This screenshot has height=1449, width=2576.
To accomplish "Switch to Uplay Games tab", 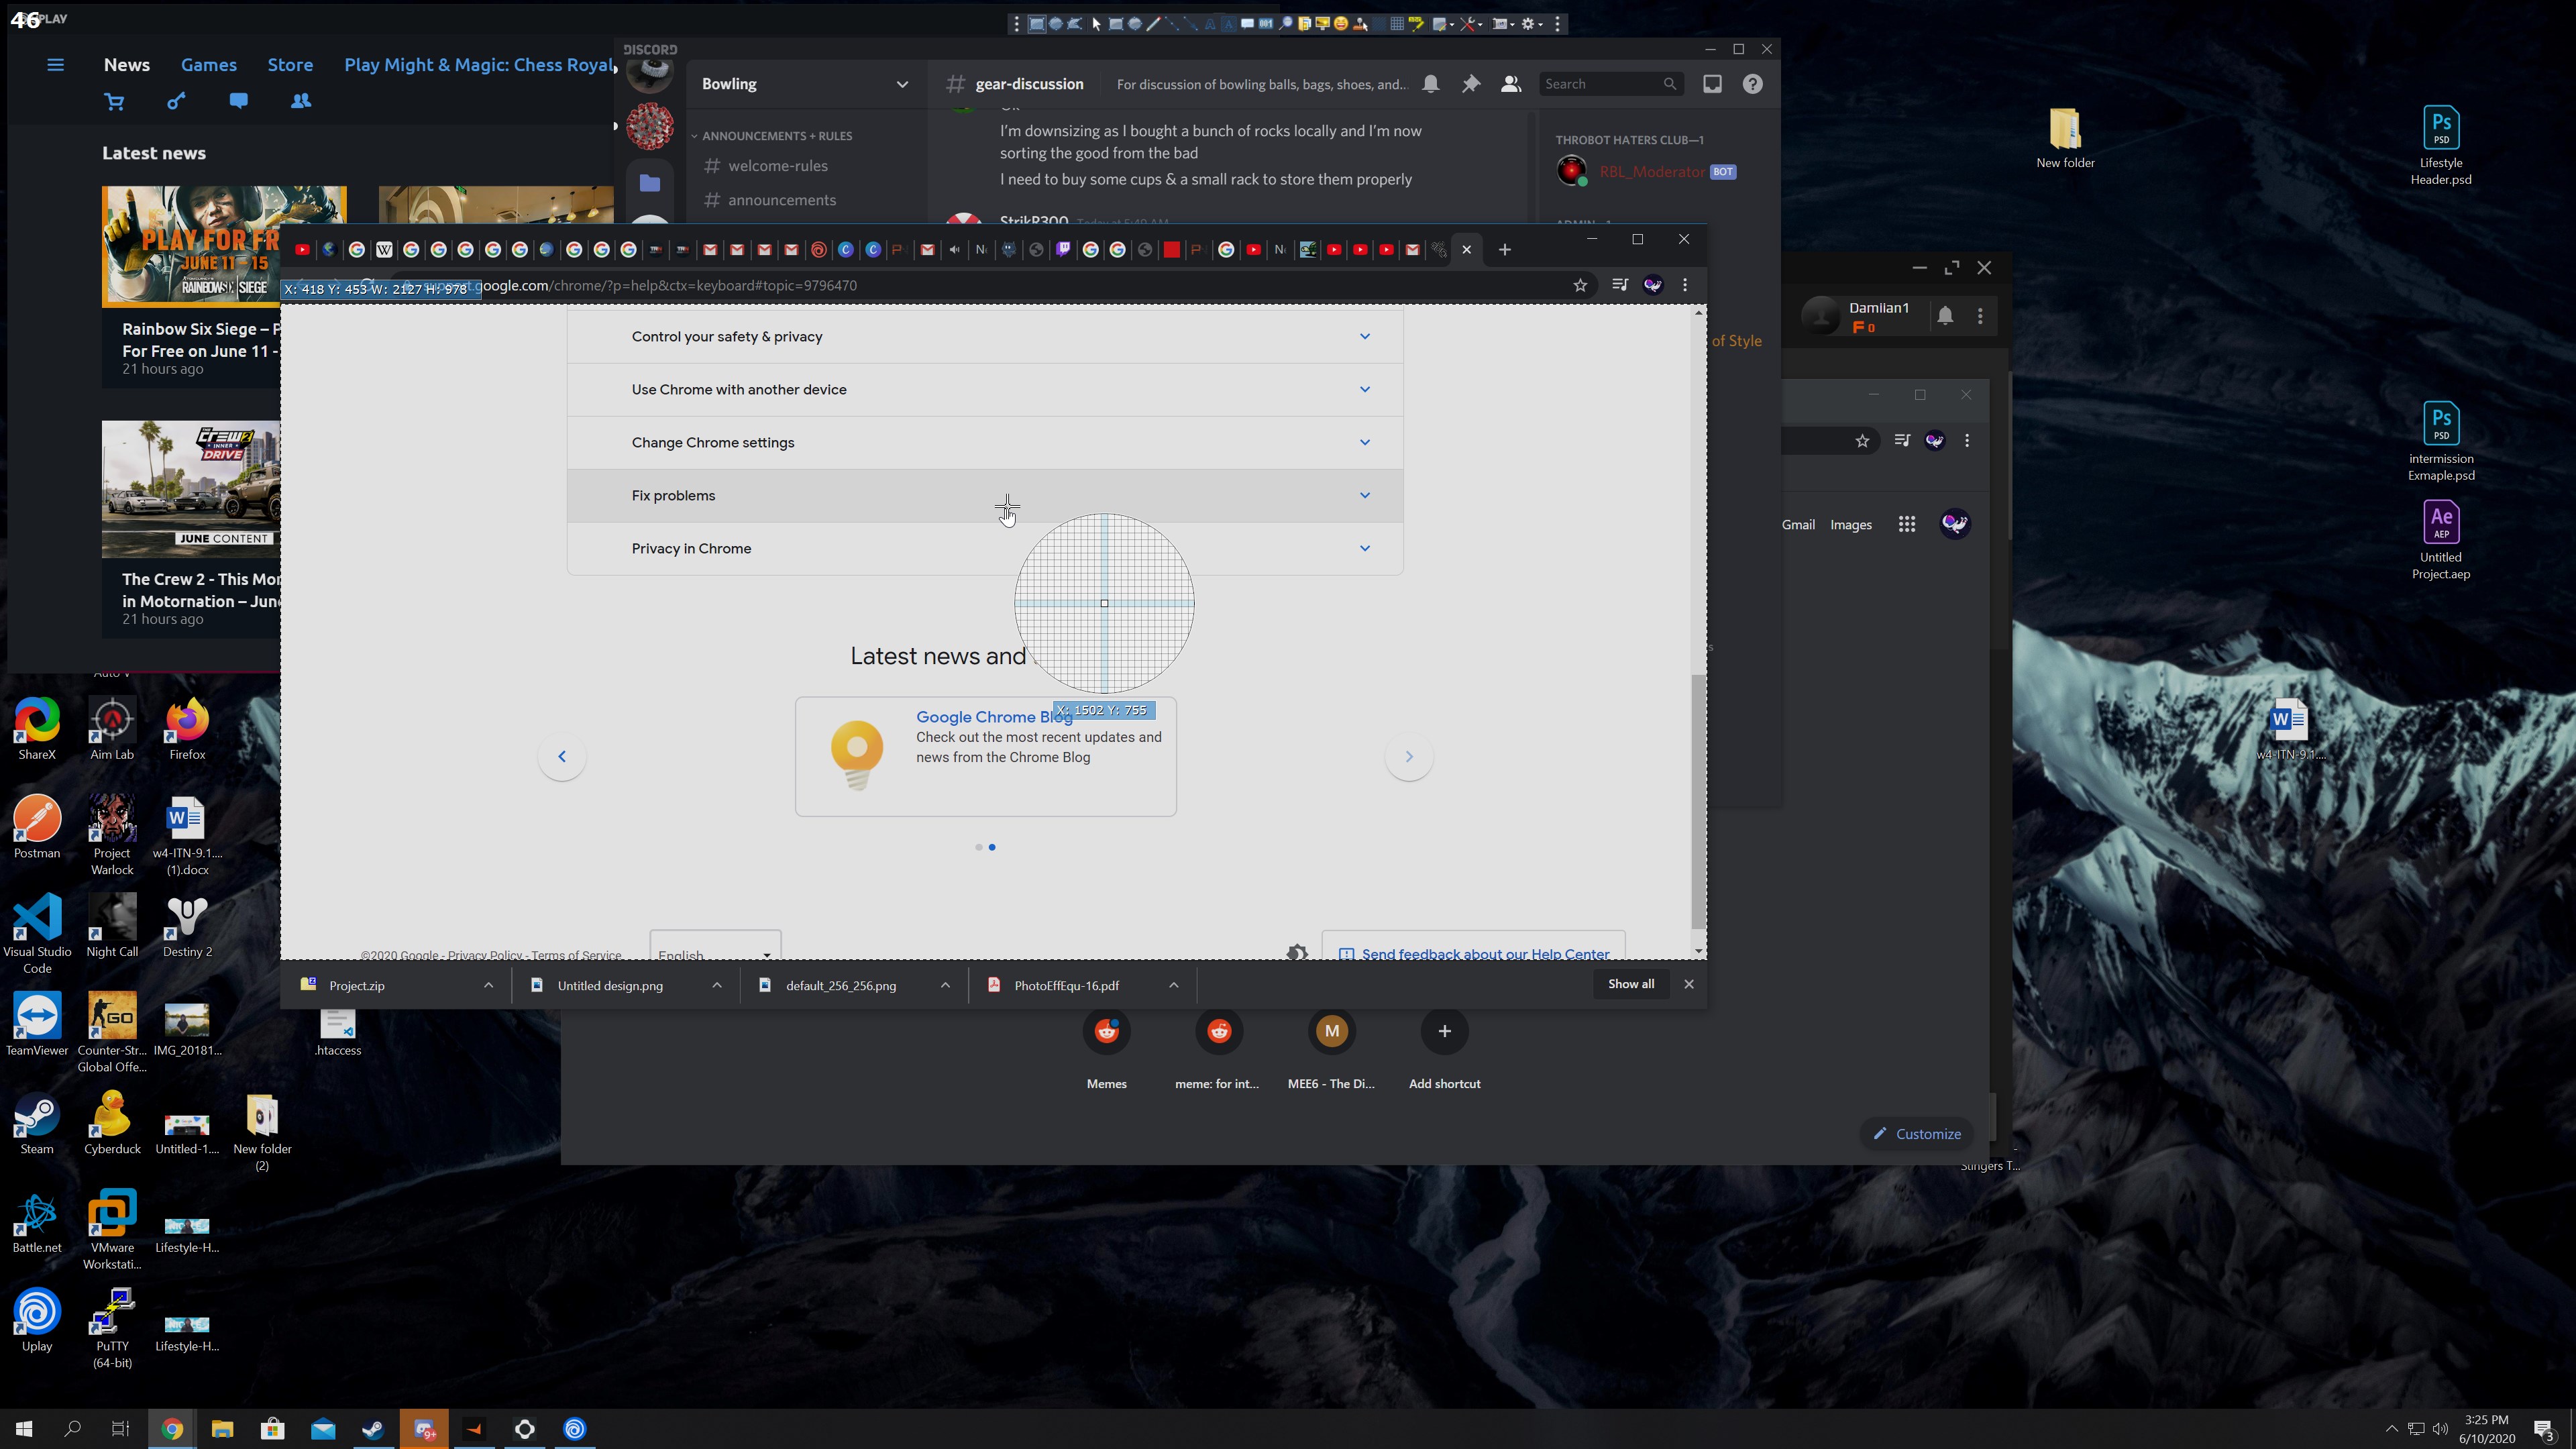I will pos(208,65).
